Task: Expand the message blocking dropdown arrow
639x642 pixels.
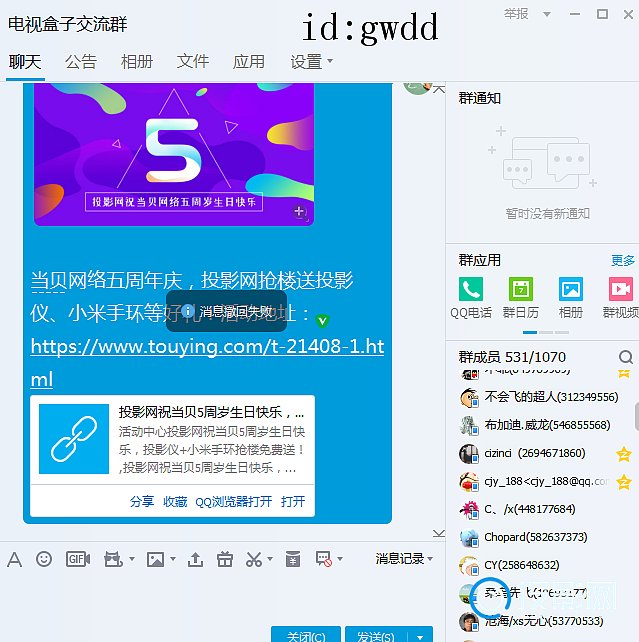Action: (340, 558)
